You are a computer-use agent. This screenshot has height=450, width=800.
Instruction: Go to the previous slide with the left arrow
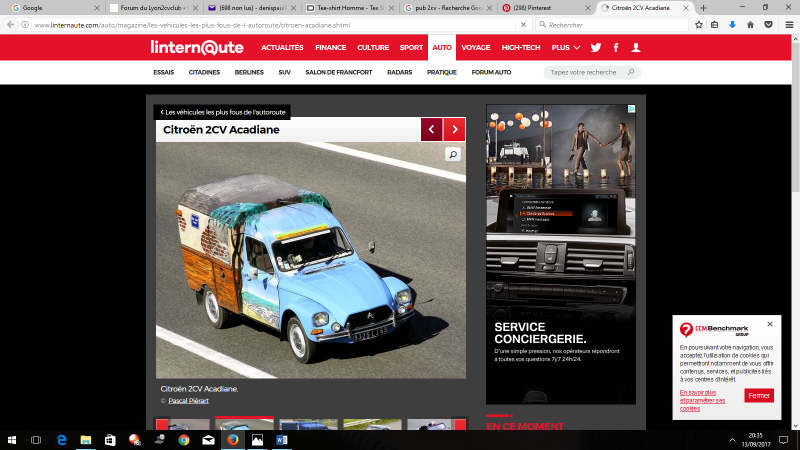point(432,130)
